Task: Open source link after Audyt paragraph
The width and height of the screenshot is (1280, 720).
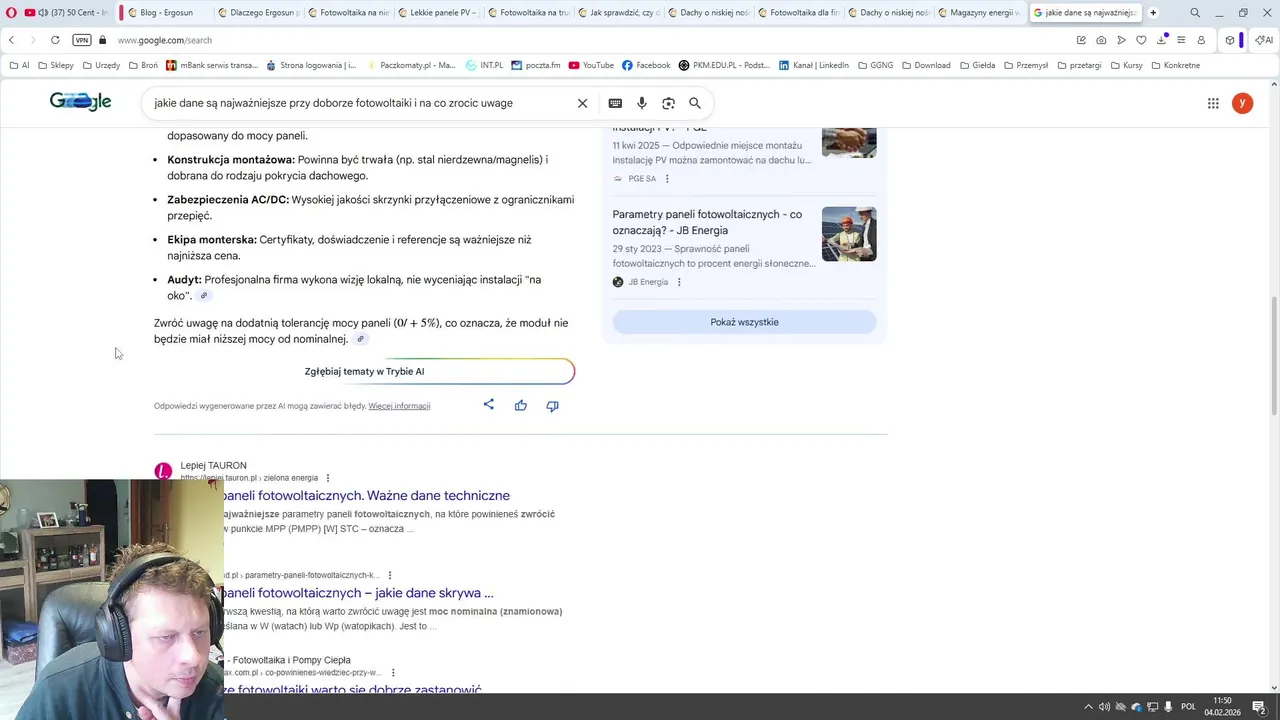Action: pos(204,296)
